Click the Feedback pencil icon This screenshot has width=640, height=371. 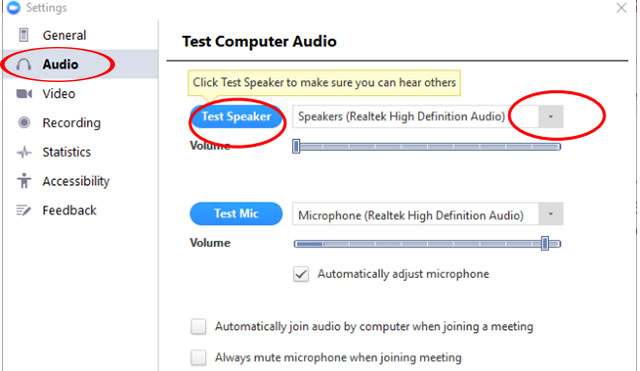click(24, 210)
